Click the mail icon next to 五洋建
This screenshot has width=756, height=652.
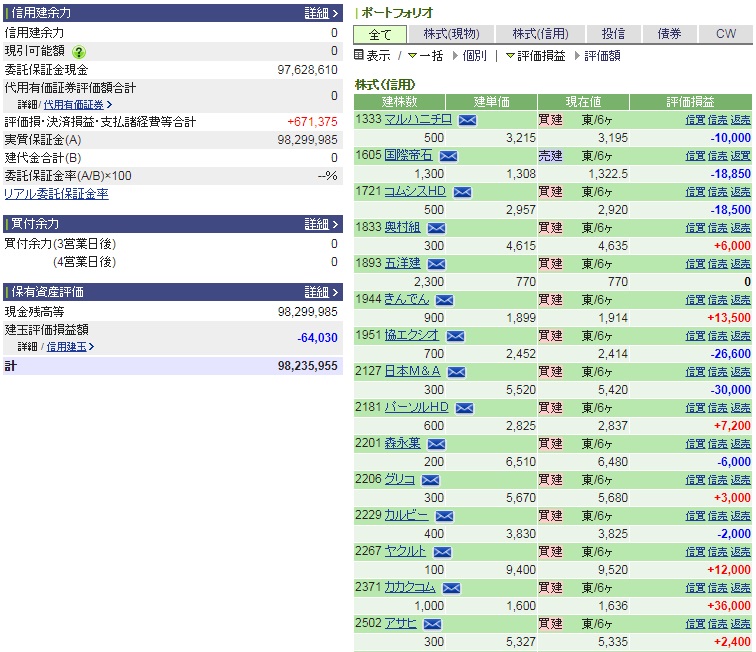(x=436, y=264)
